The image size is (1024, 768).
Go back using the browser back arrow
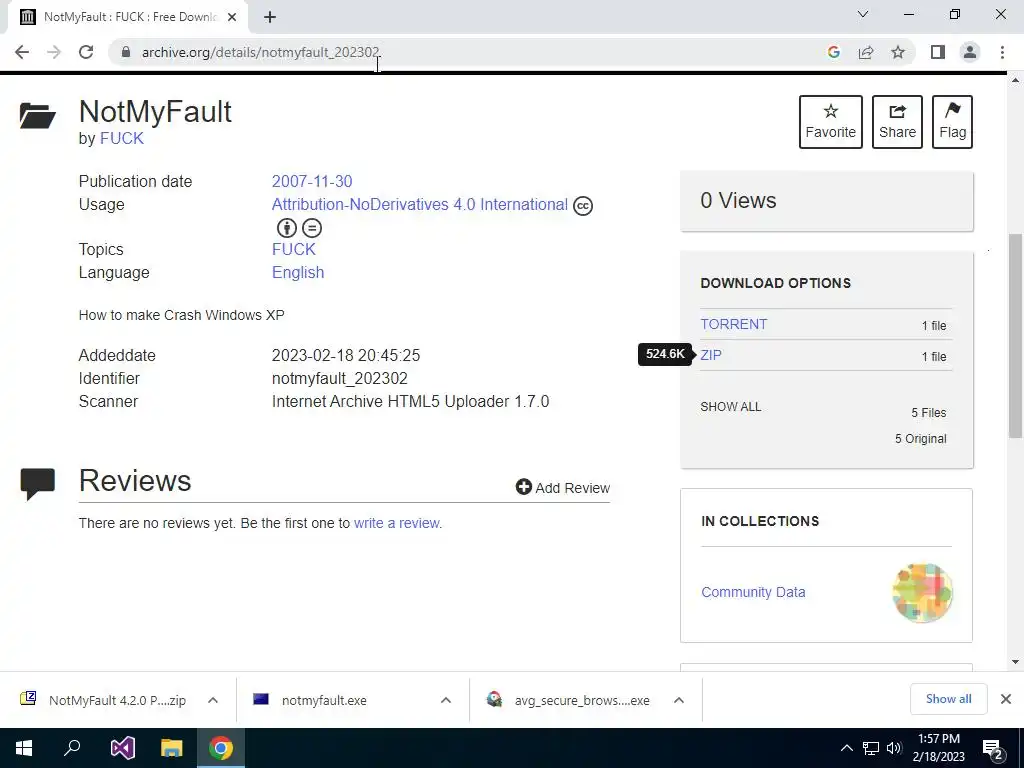point(22,52)
